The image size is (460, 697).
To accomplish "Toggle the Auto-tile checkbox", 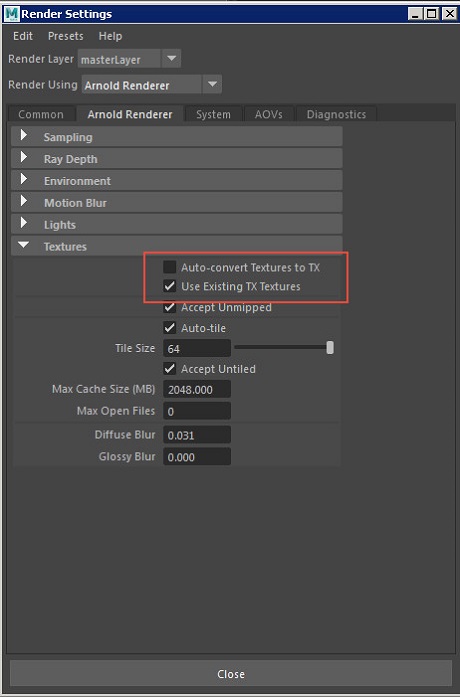I will 169,328.
